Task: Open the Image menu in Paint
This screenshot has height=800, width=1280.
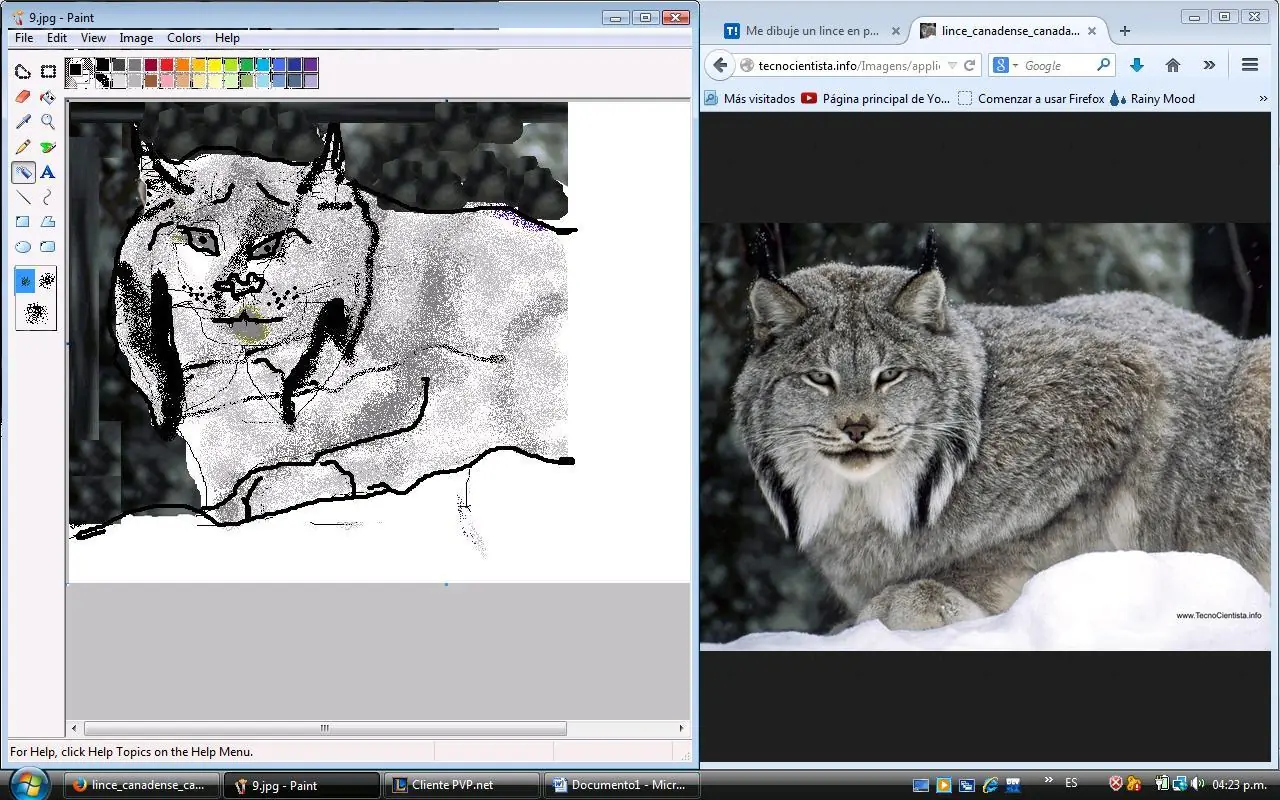Action: pos(136,38)
